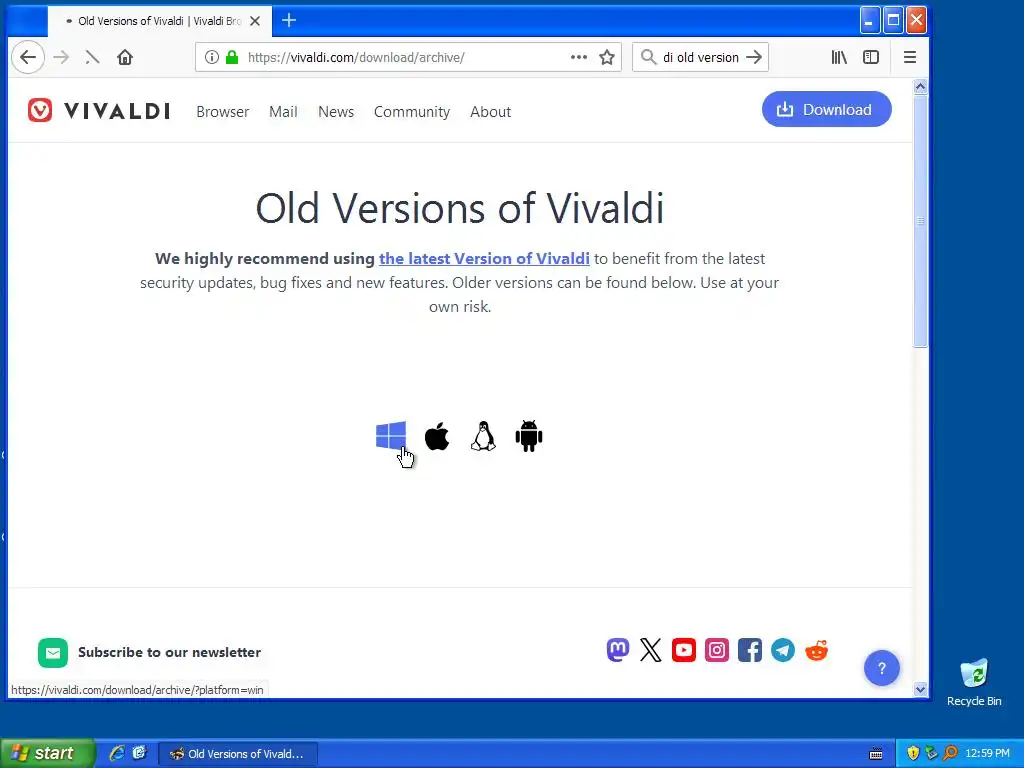The width and height of the screenshot is (1024, 768).
Task: Open the News menu item
Action: [336, 112]
